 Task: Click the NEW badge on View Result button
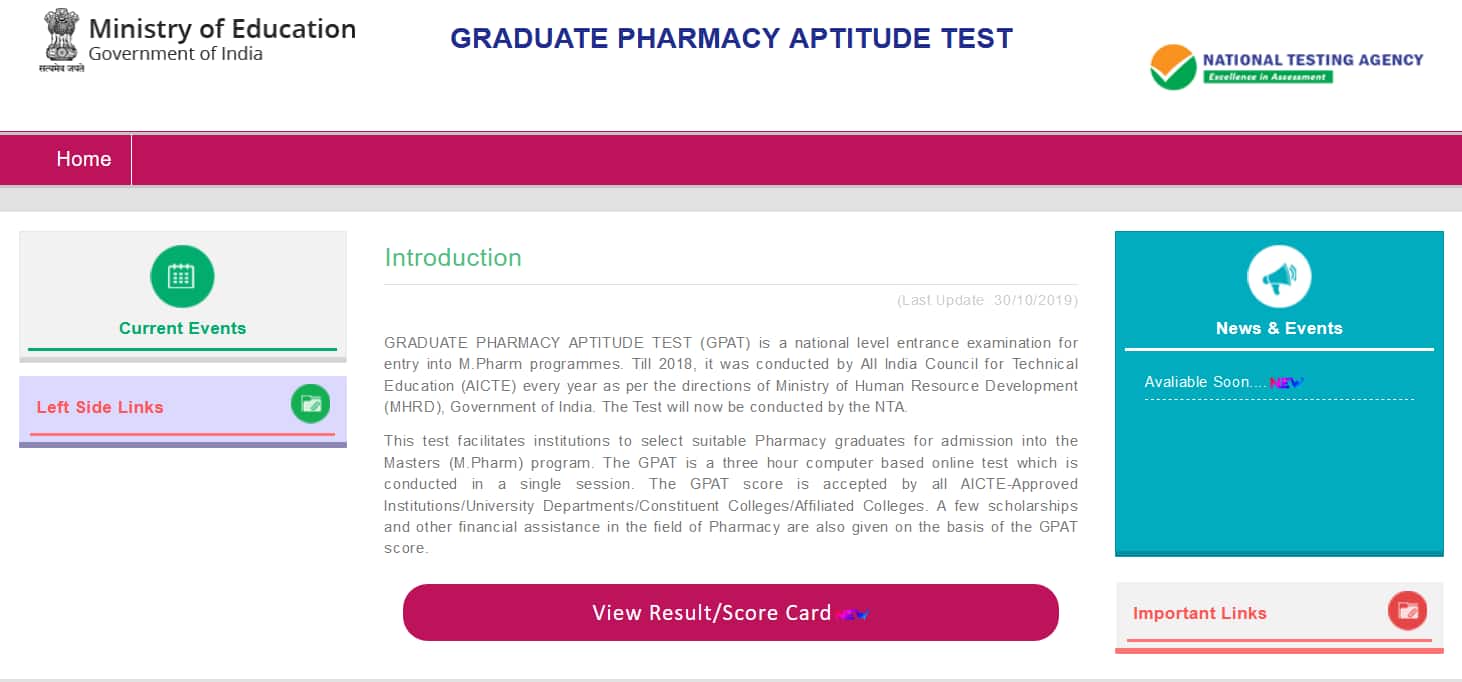(853, 614)
